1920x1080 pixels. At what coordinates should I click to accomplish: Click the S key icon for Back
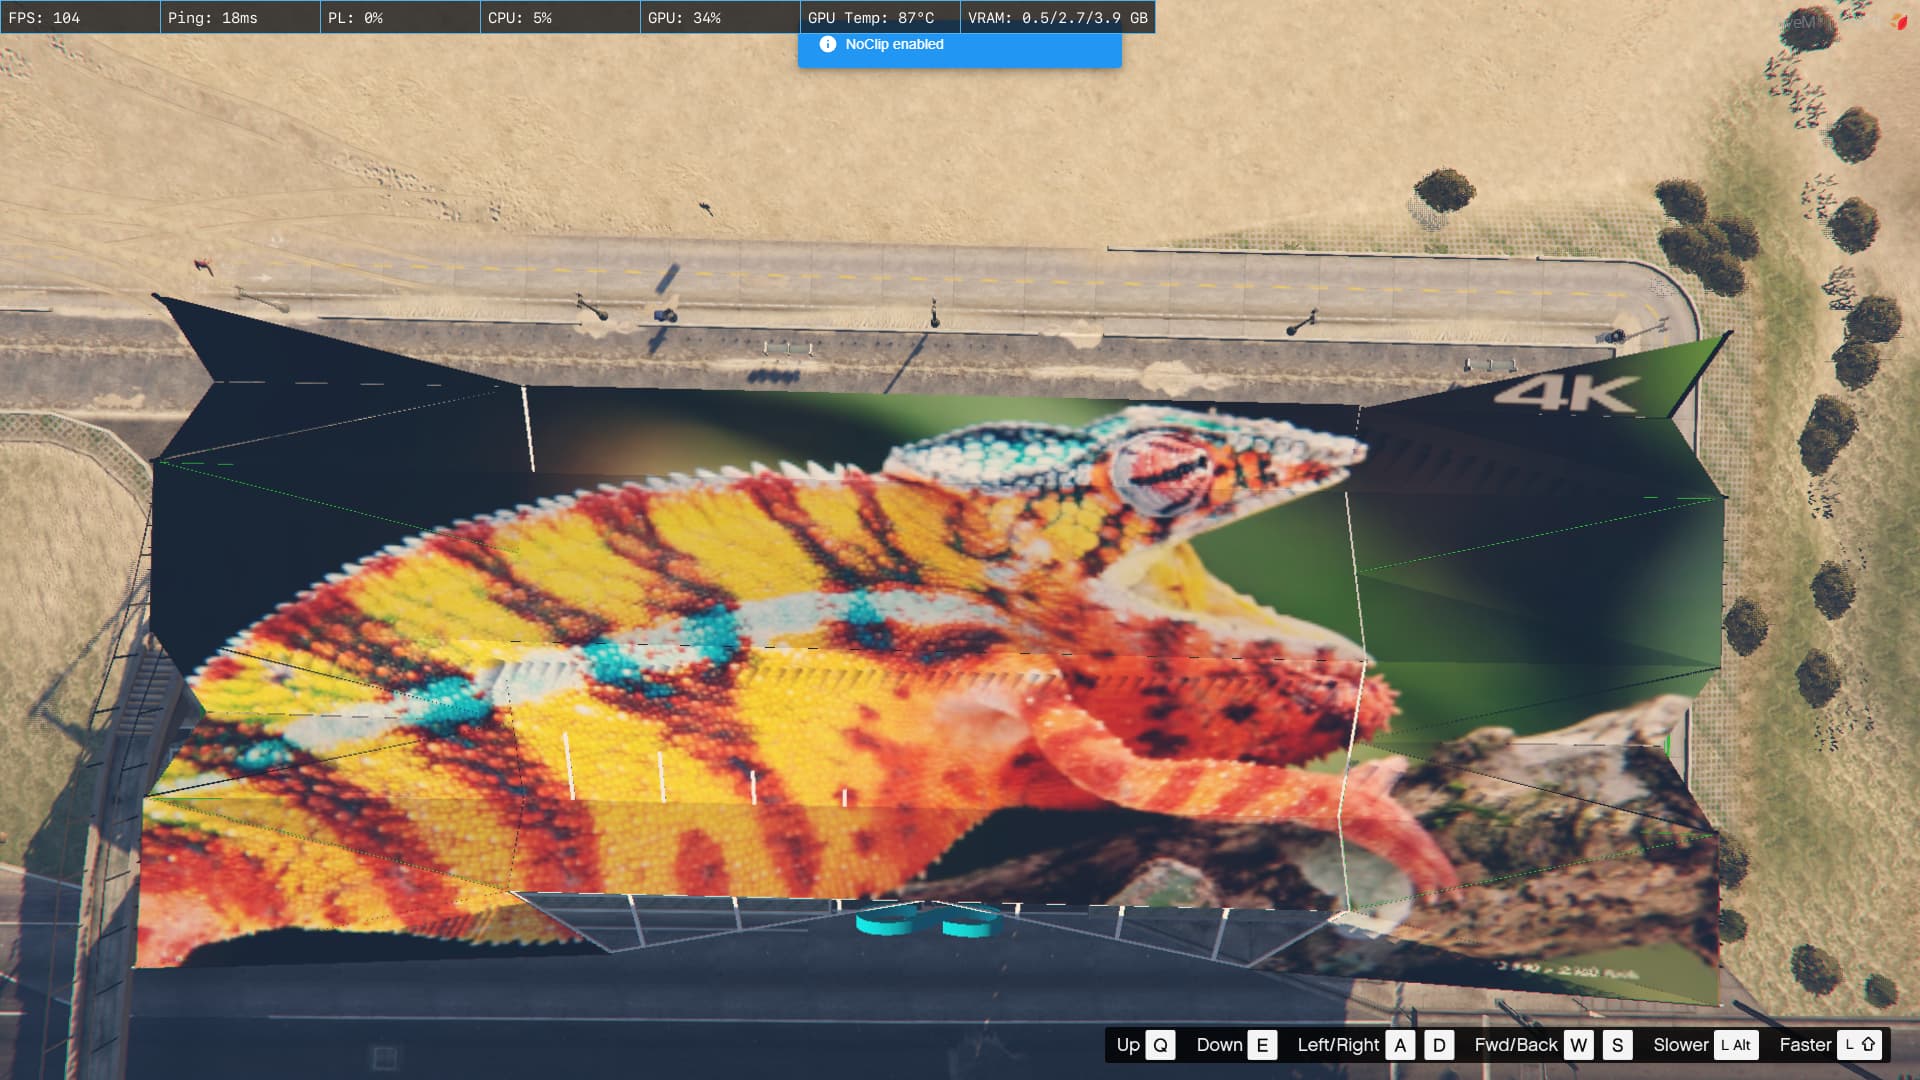[x=1617, y=1045]
